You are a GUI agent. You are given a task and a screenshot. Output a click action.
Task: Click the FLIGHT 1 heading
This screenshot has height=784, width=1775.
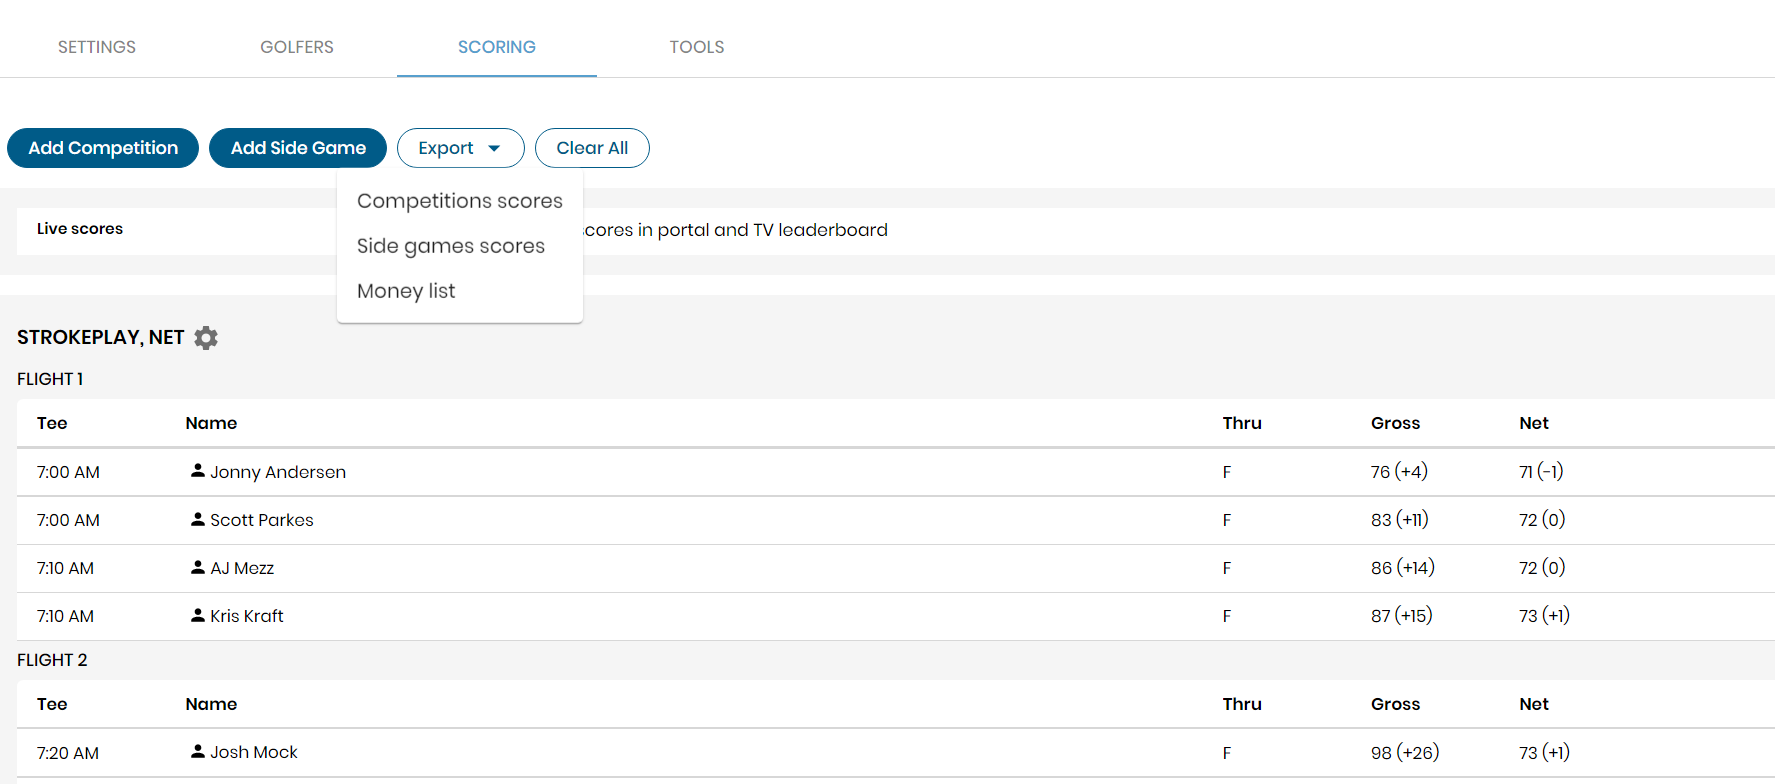point(50,379)
